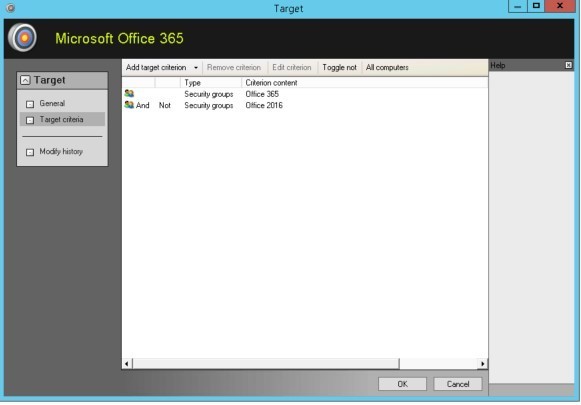Select the Office 365 criterion content cell

tap(262, 94)
